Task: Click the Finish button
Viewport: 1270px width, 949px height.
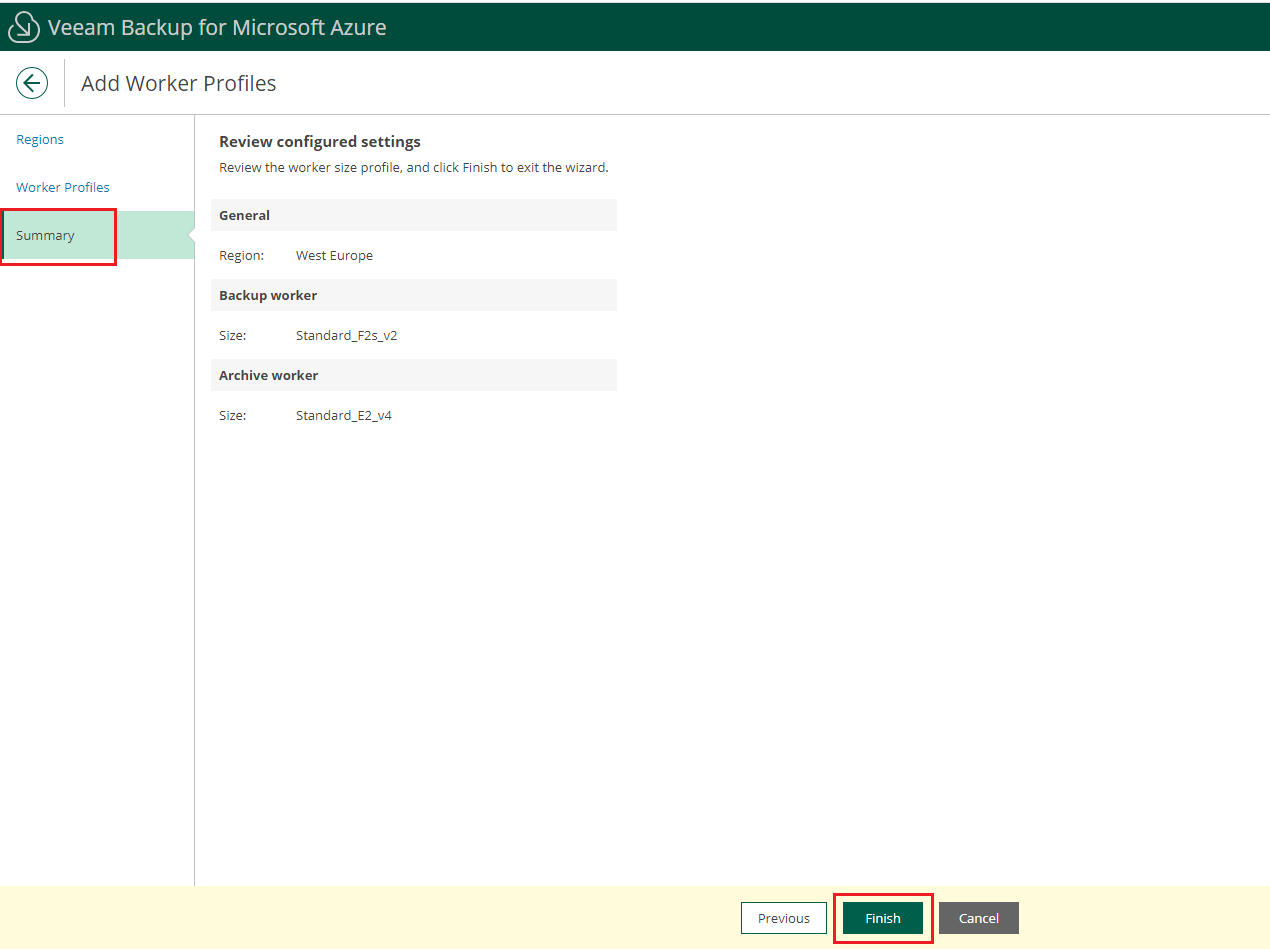Action: tap(883, 918)
